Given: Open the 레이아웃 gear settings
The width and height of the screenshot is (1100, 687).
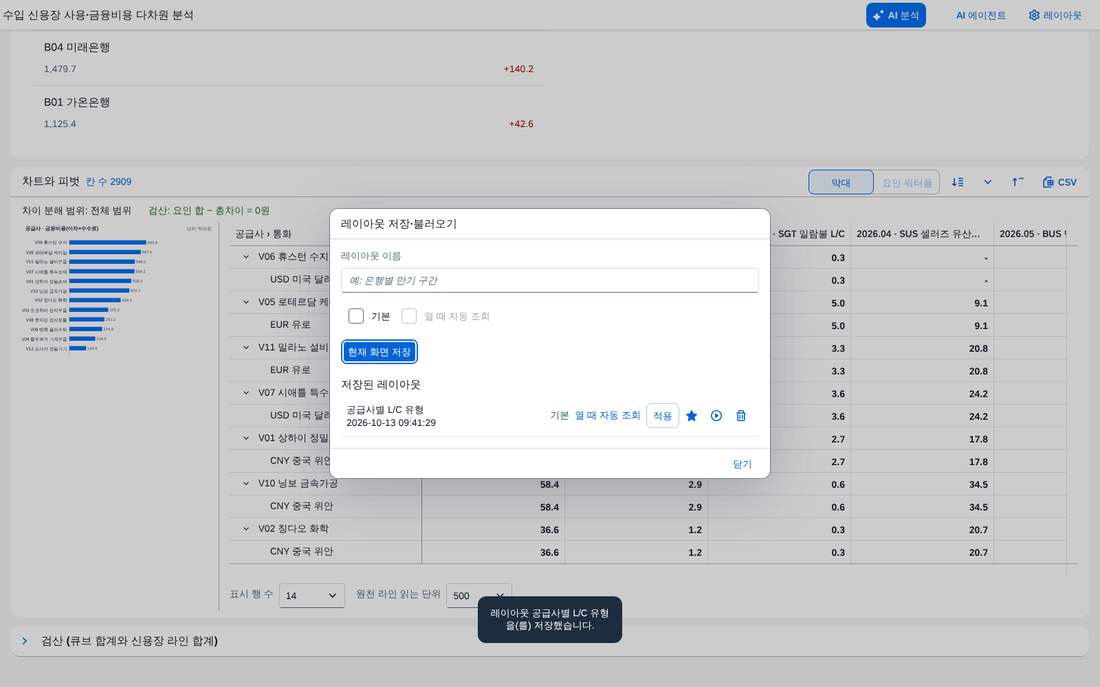Looking at the screenshot, I should click(x=1055, y=15).
